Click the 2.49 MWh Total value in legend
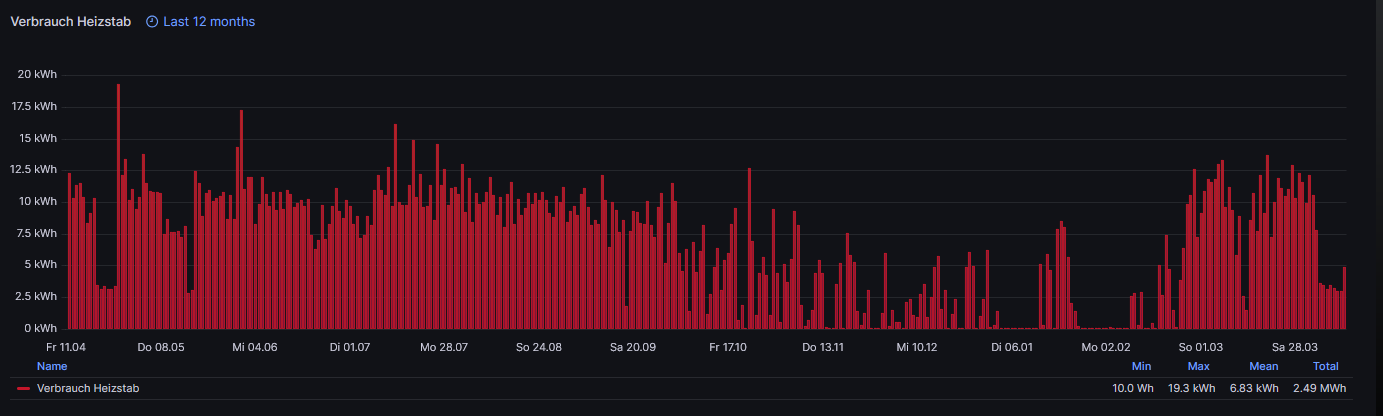The width and height of the screenshot is (1383, 416). point(1319,388)
